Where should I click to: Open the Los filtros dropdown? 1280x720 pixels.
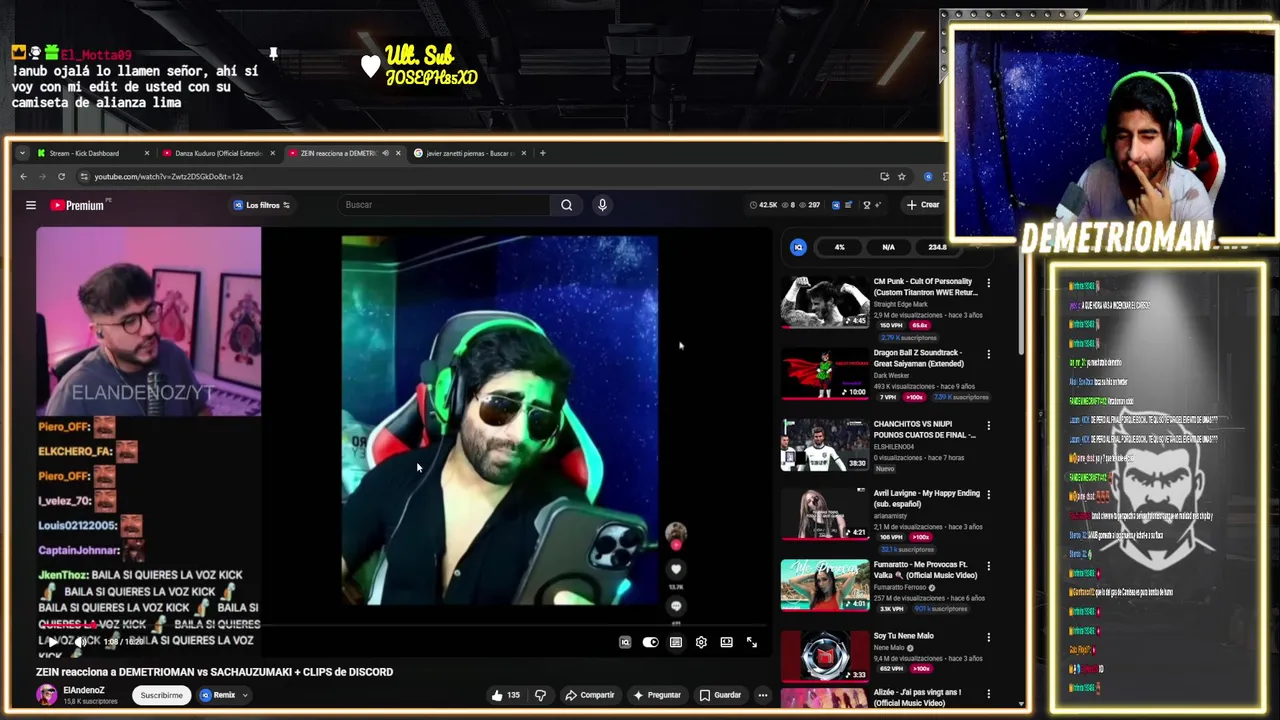coord(262,205)
